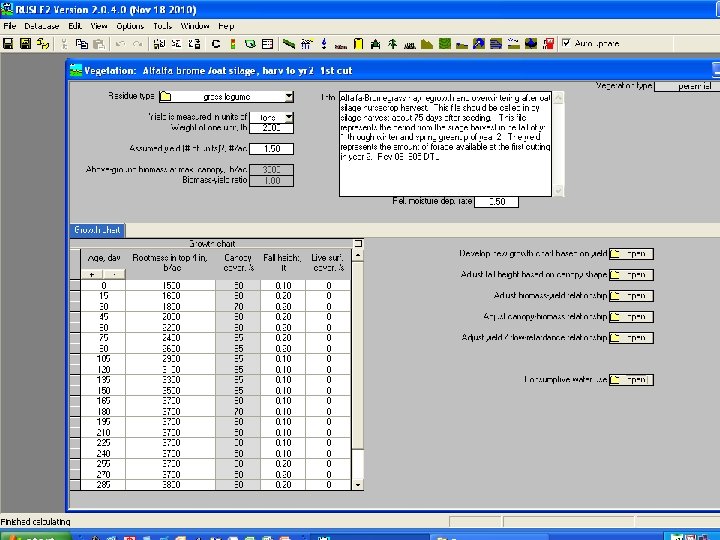Viewport: 720px width, 540px height.
Task: Open 'Develop new growth chart based on yield'
Action: pyautogui.click(x=631, y=254)
